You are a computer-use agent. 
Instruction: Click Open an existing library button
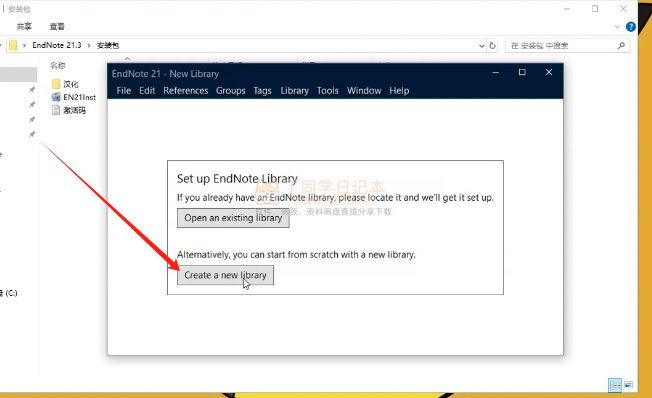(x=233, y=218)
